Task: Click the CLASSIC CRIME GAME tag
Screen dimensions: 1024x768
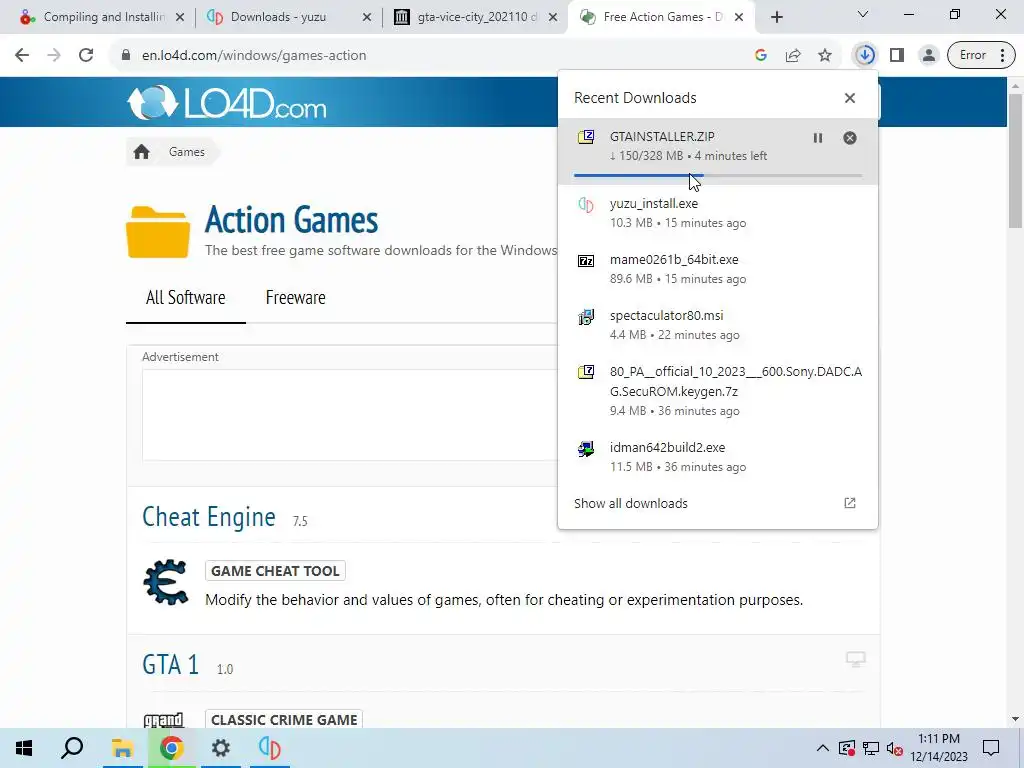Action: tap(284, 720)
